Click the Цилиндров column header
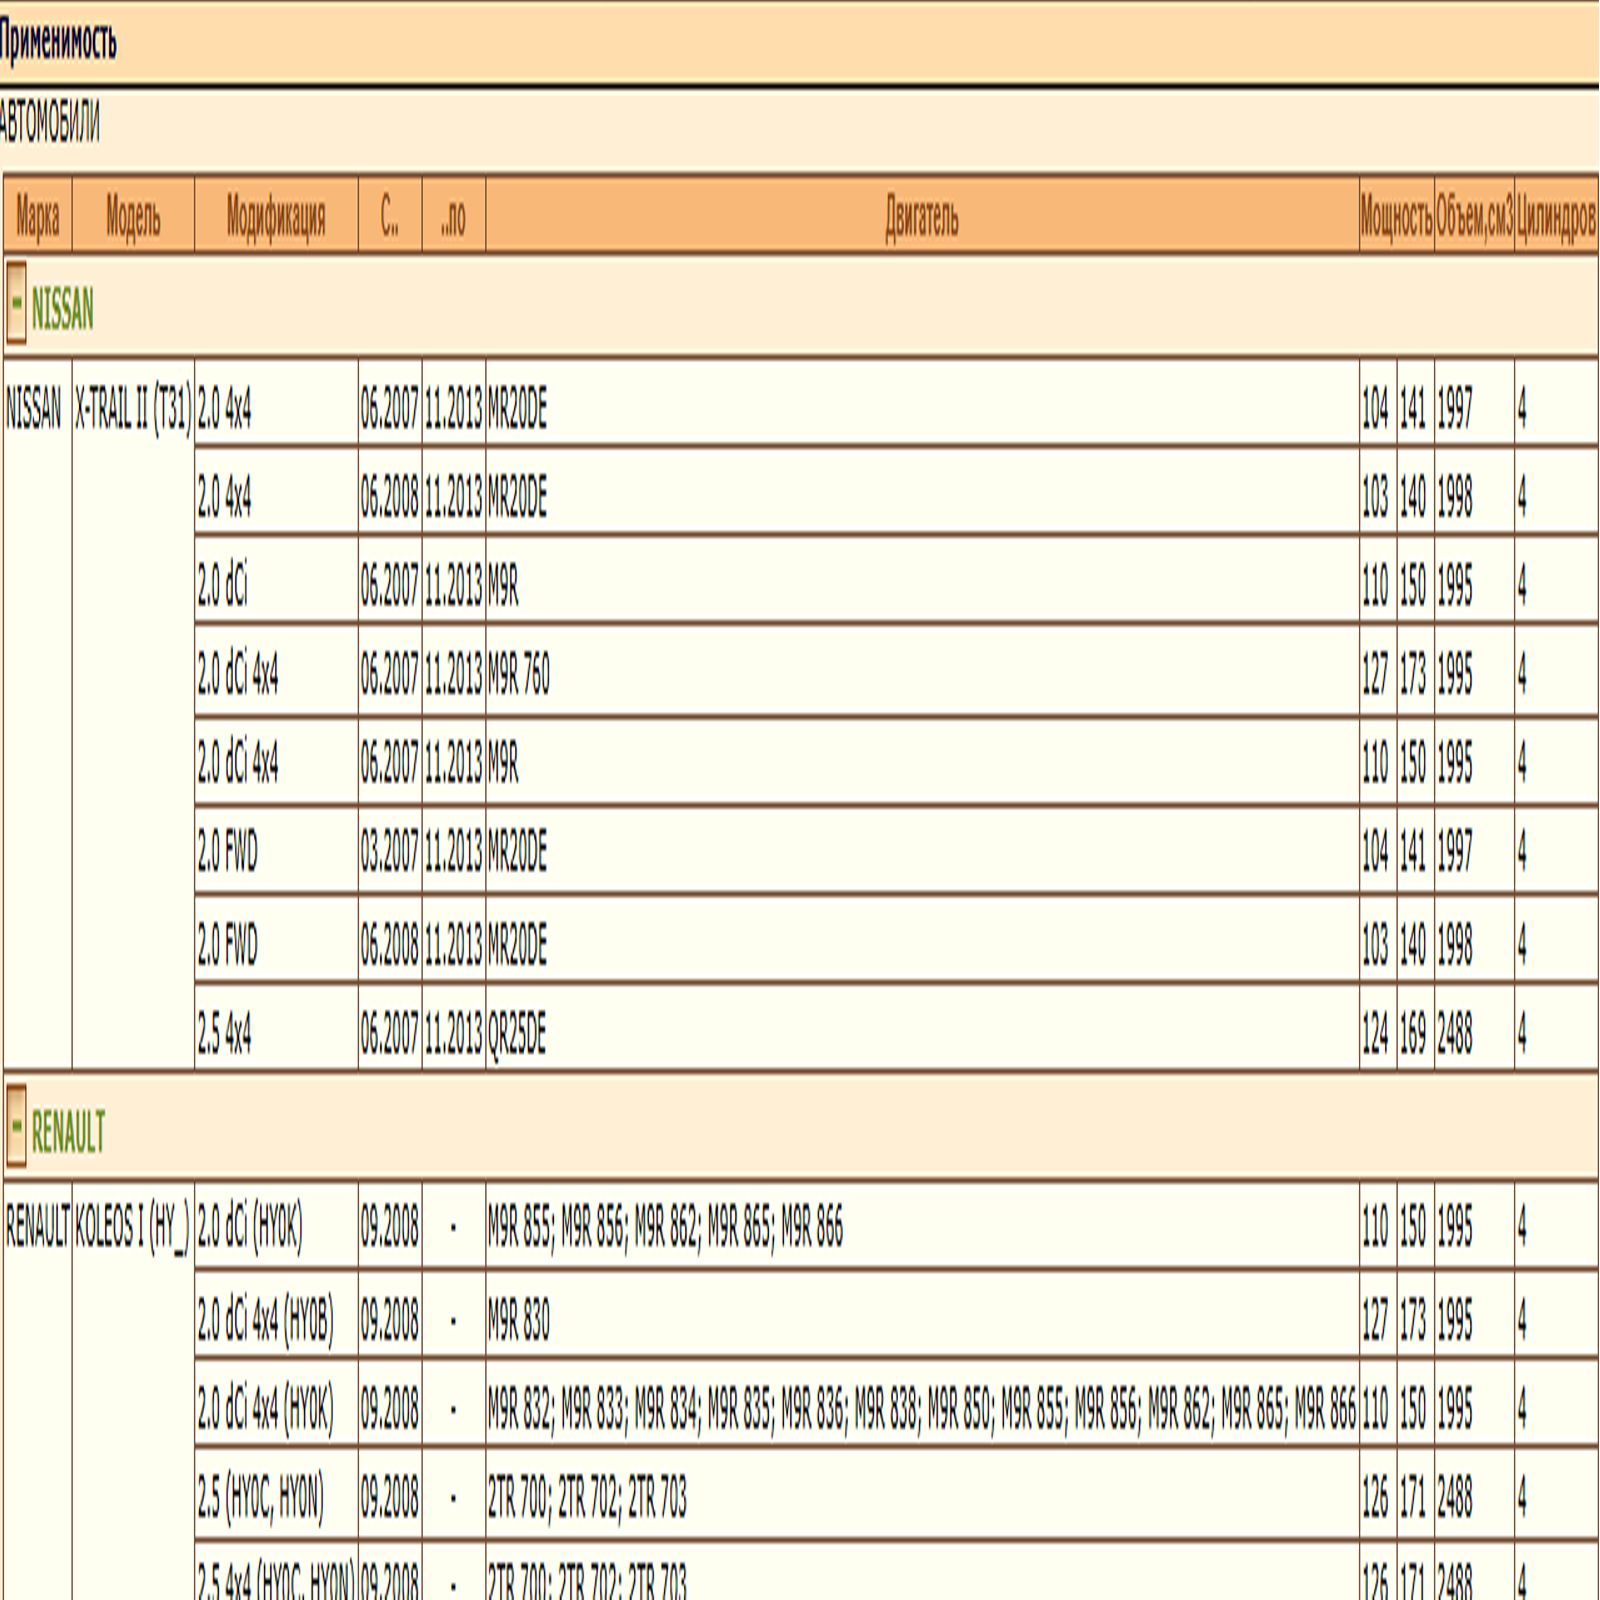The height and width of the screenshot is (1600, 1600). (x=1556, y=216)
